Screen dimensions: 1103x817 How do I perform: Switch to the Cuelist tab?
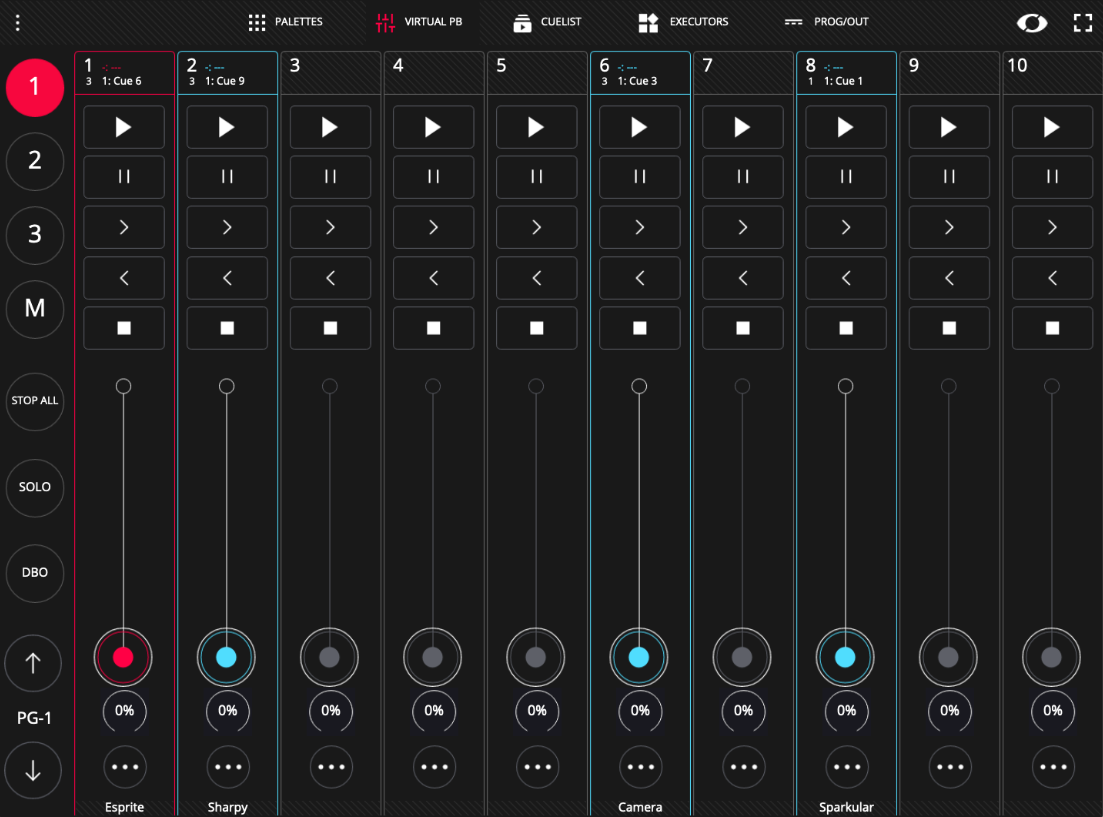tap(547, 23)
